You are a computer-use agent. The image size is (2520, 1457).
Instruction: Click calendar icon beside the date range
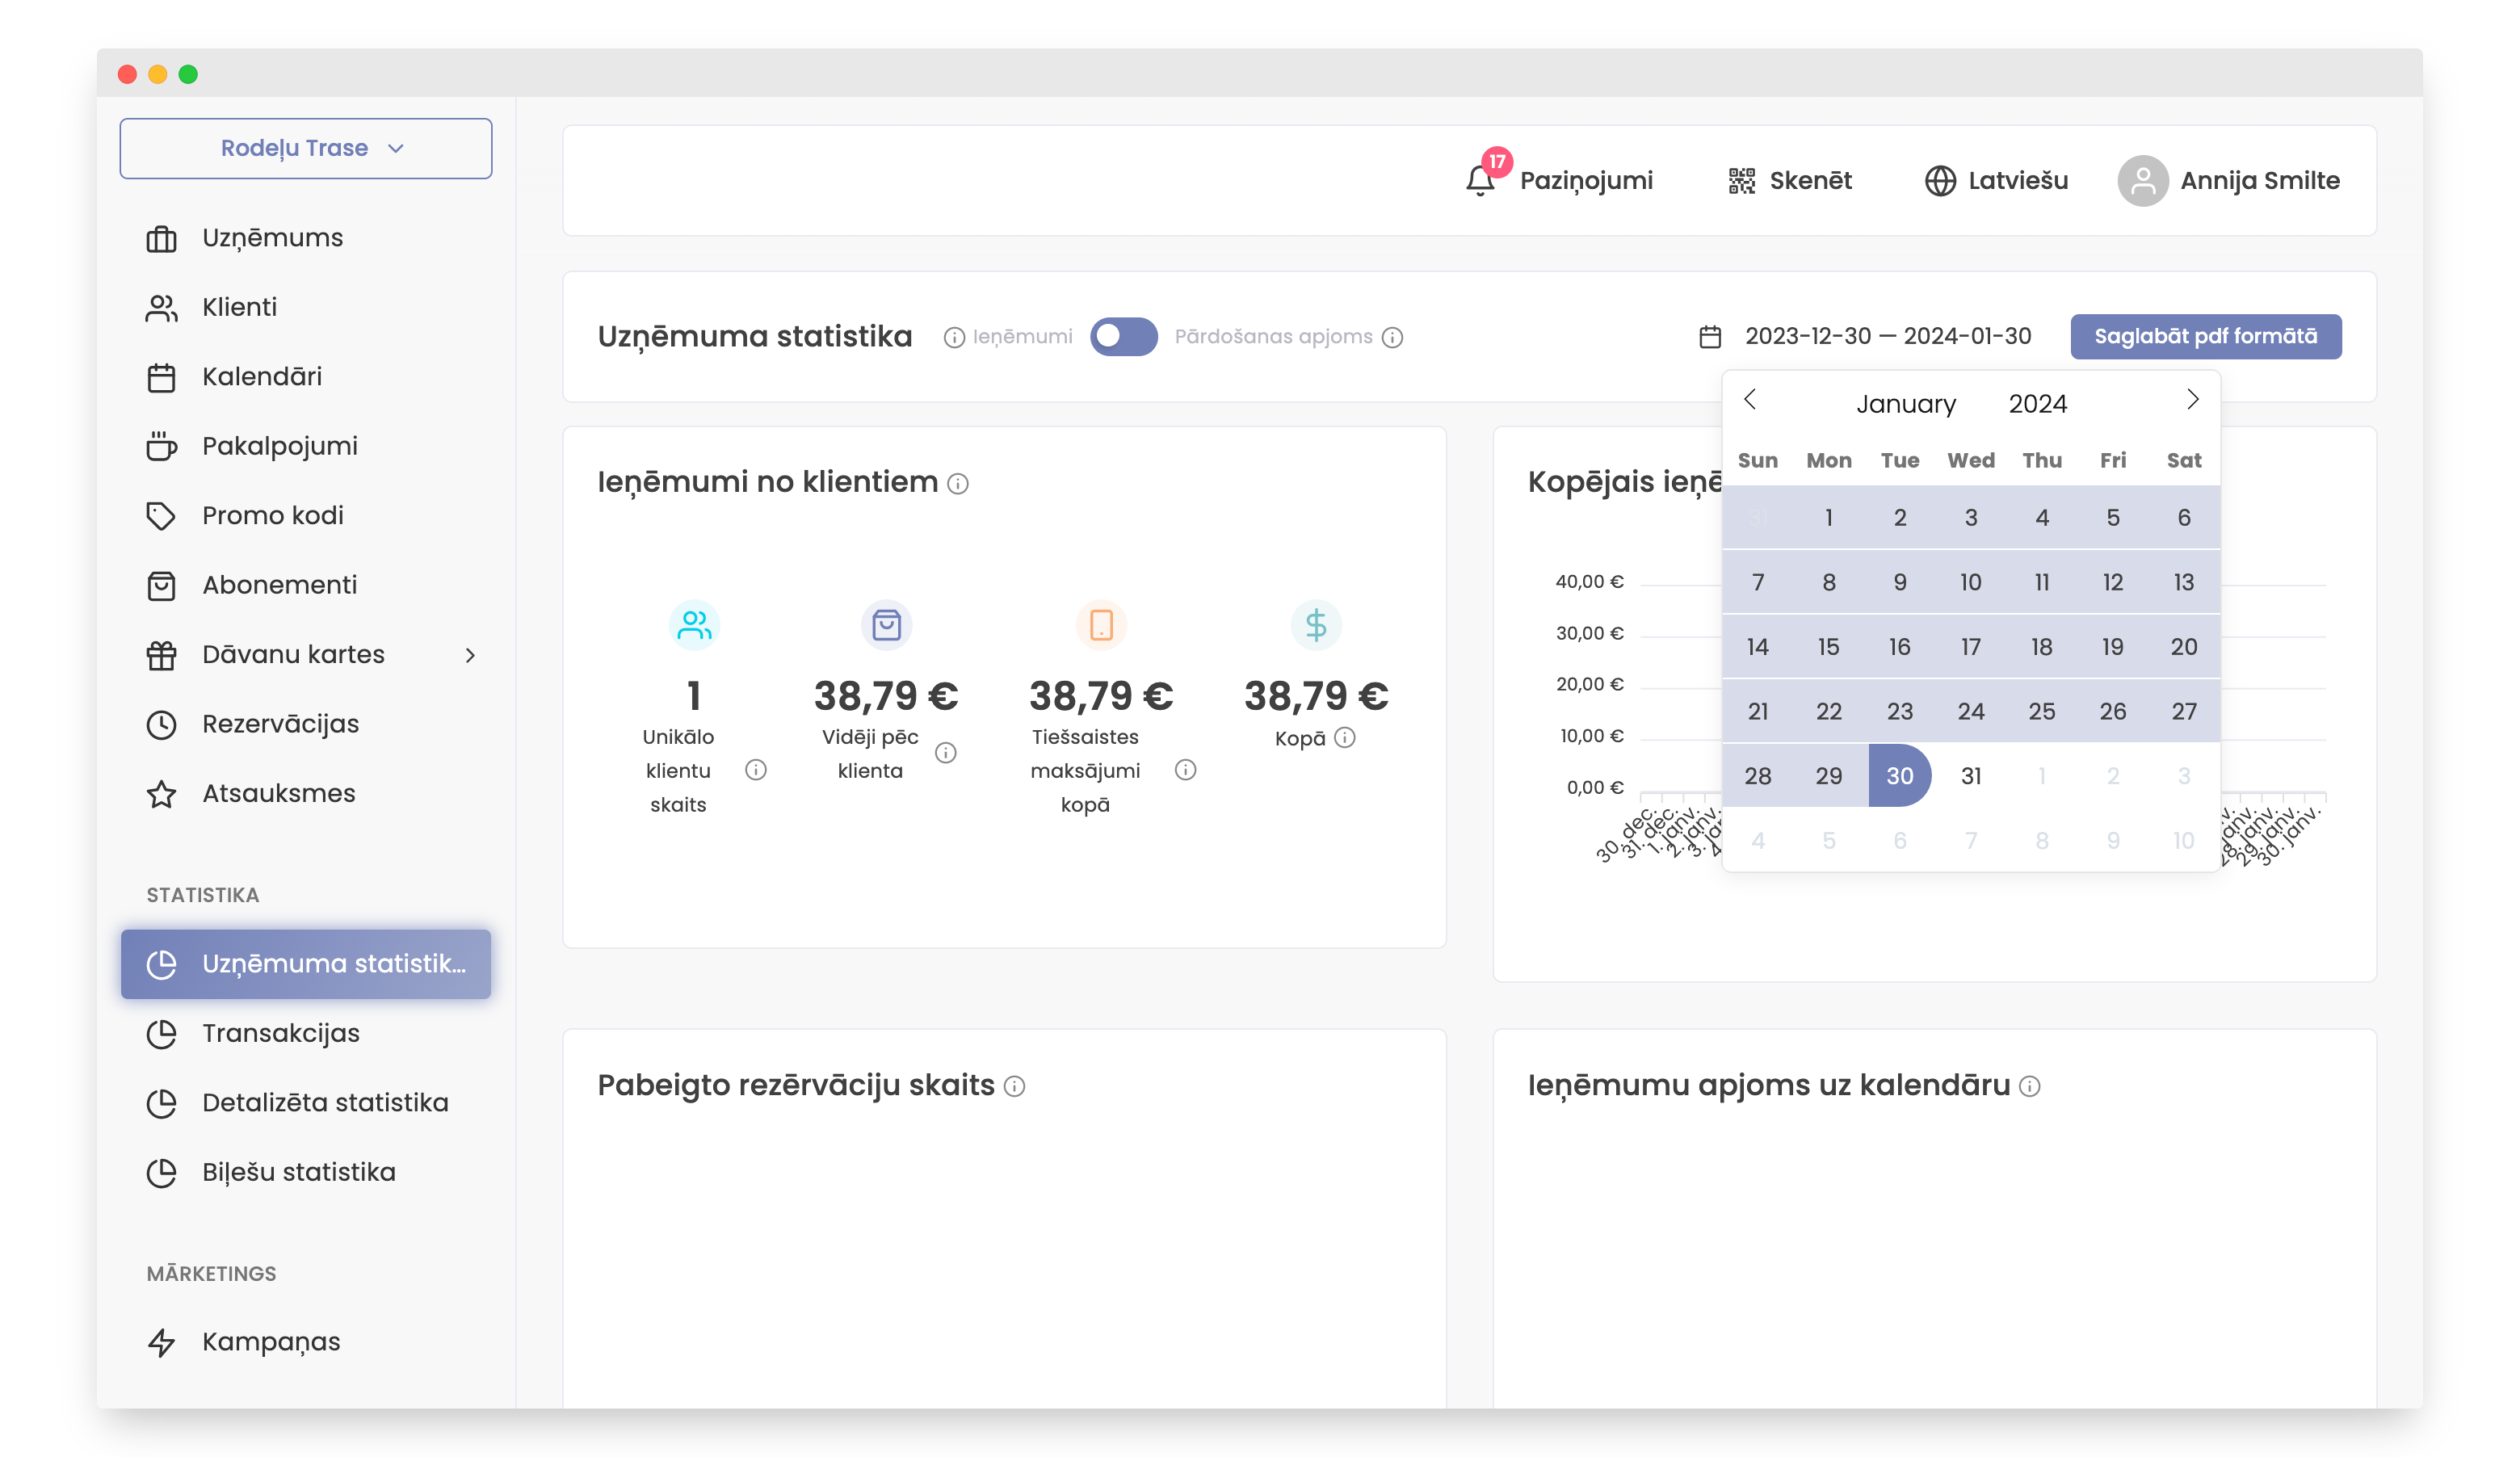point(1710,337)
